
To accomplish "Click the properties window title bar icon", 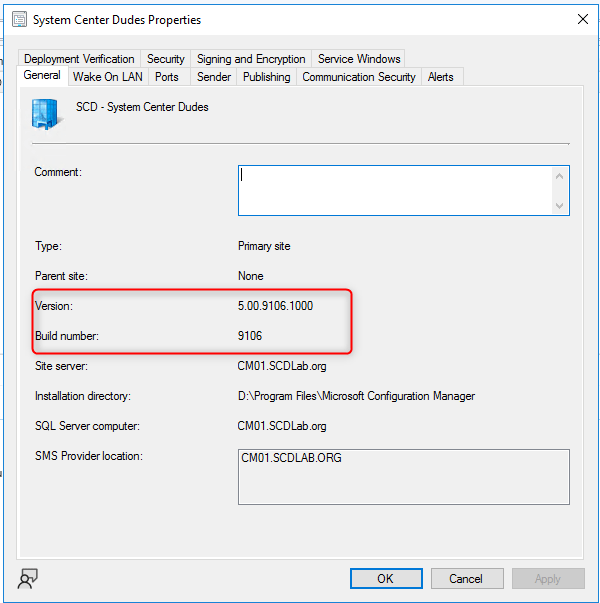I will (20, 19).
